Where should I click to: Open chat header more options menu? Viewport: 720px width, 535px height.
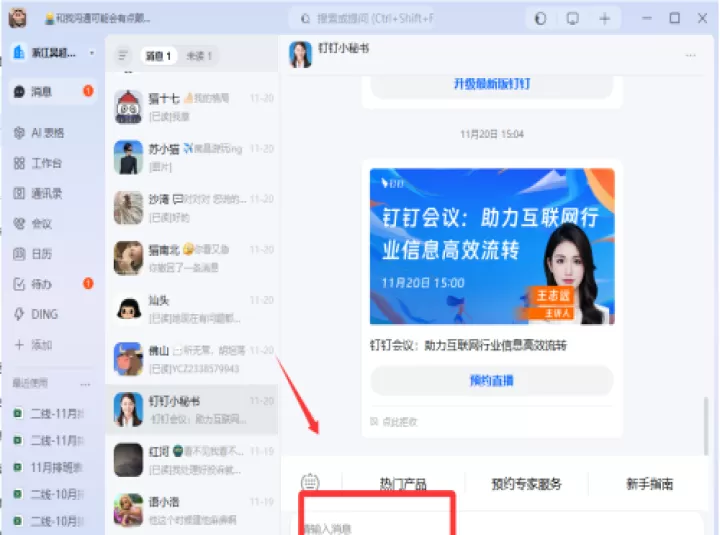[x=690, y=55]
